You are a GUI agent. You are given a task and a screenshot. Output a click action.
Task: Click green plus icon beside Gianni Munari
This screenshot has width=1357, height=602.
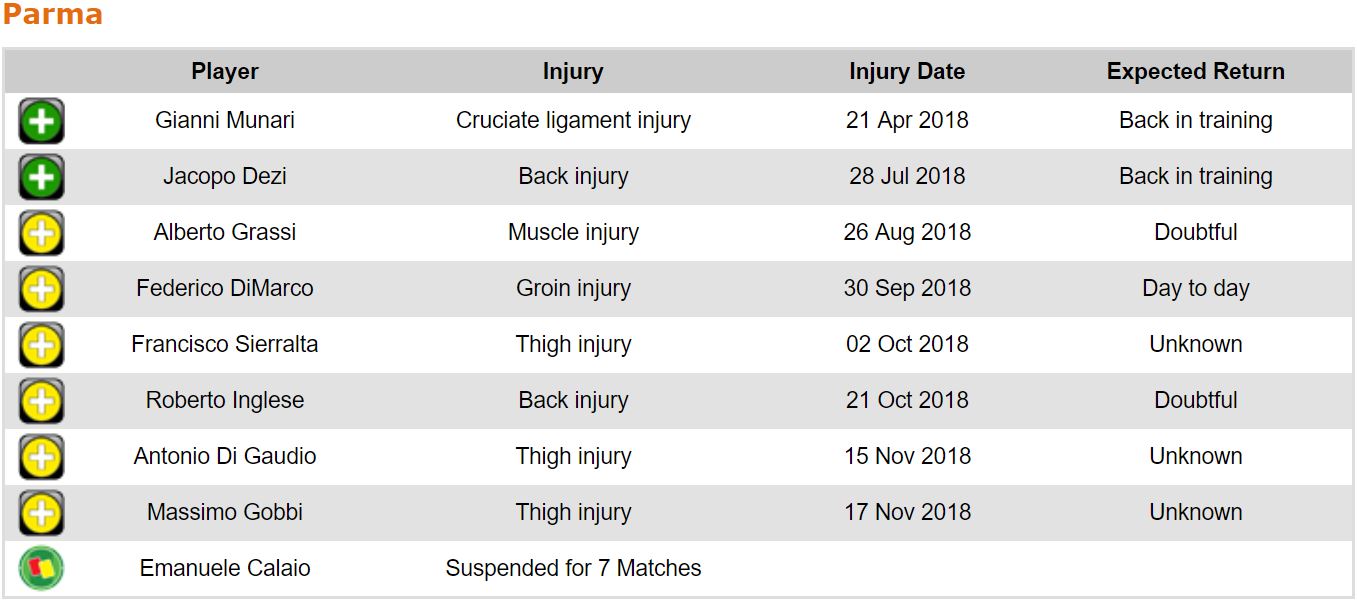coord(41,122)
